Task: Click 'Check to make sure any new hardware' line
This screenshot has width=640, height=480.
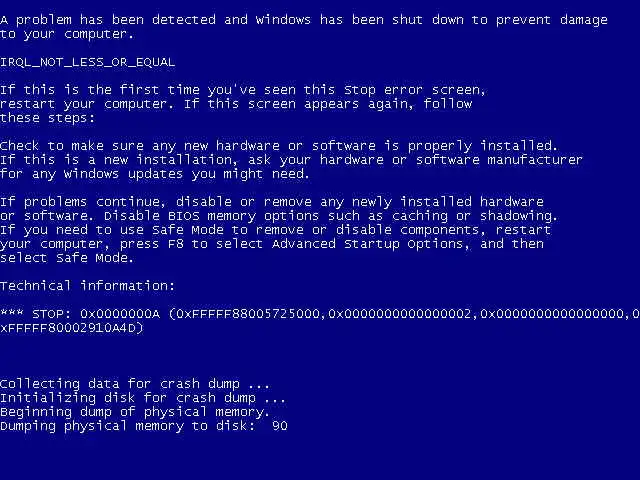Action: click(140, 146)
